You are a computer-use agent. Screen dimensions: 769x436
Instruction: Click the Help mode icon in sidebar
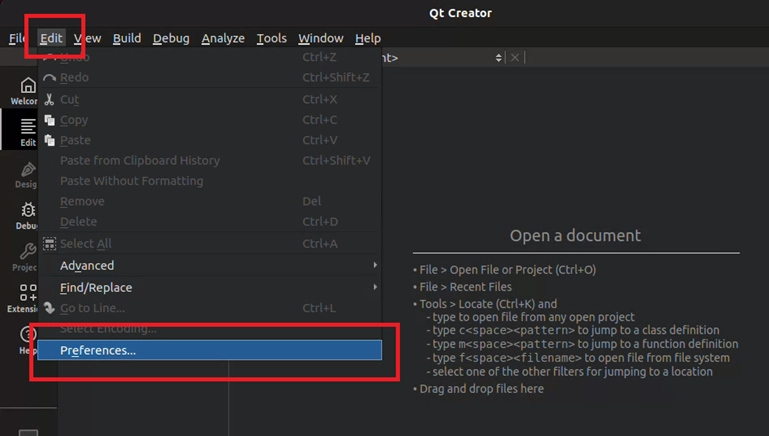tap(27, 339)
